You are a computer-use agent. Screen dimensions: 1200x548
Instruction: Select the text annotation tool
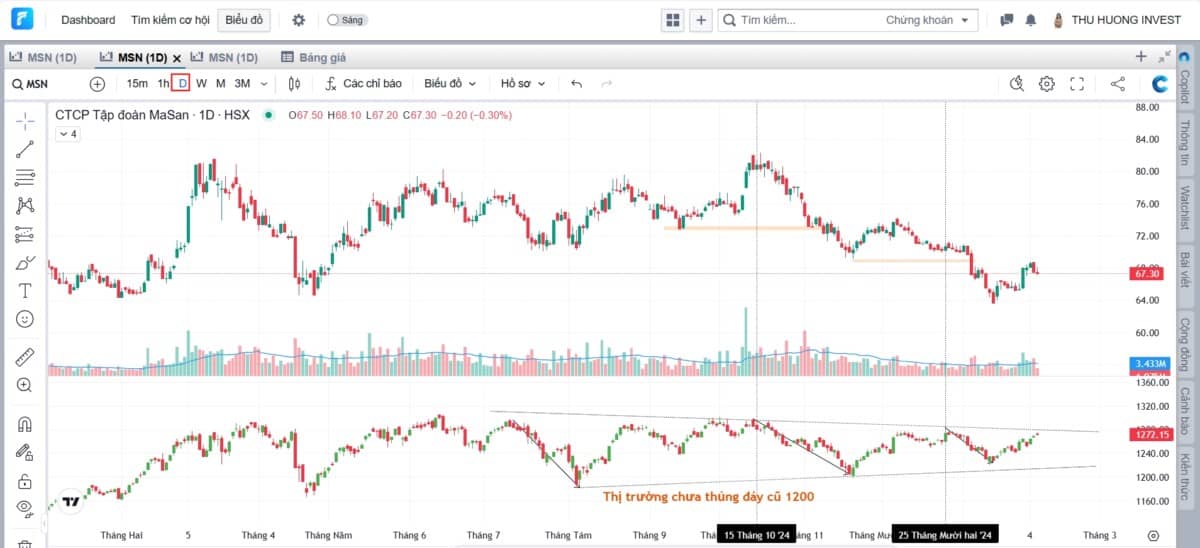pyautogui.click(x=25, y=291)
